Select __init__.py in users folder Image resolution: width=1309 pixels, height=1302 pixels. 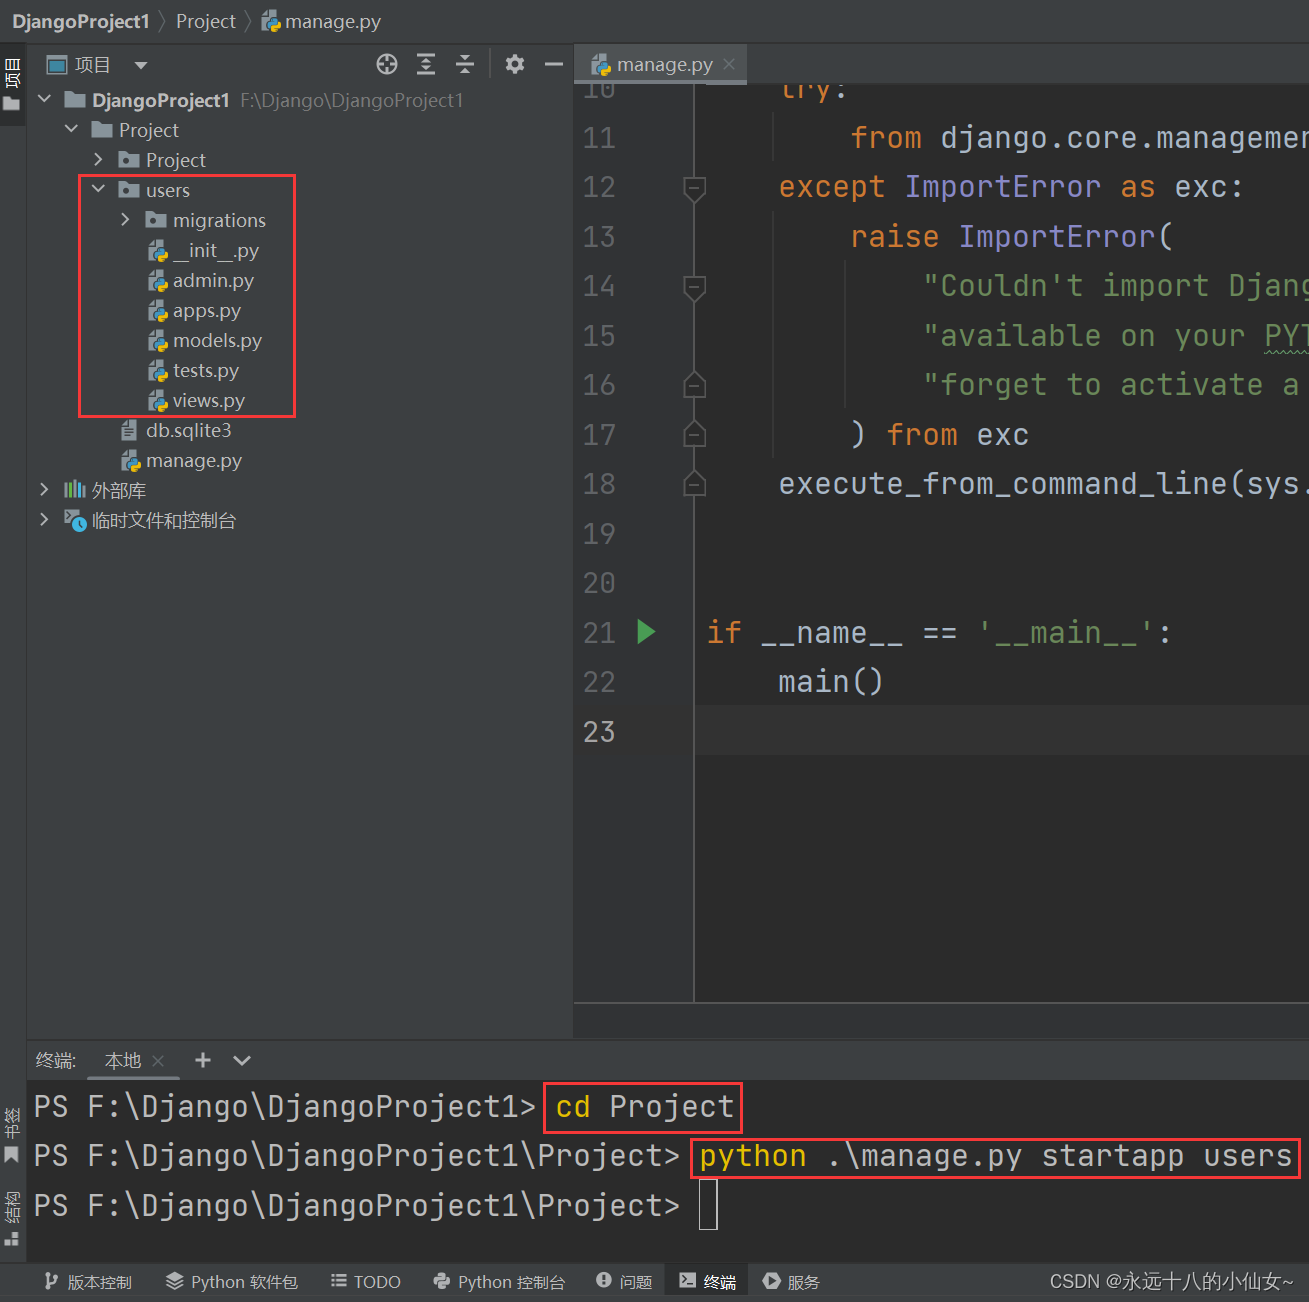[203, 250]
